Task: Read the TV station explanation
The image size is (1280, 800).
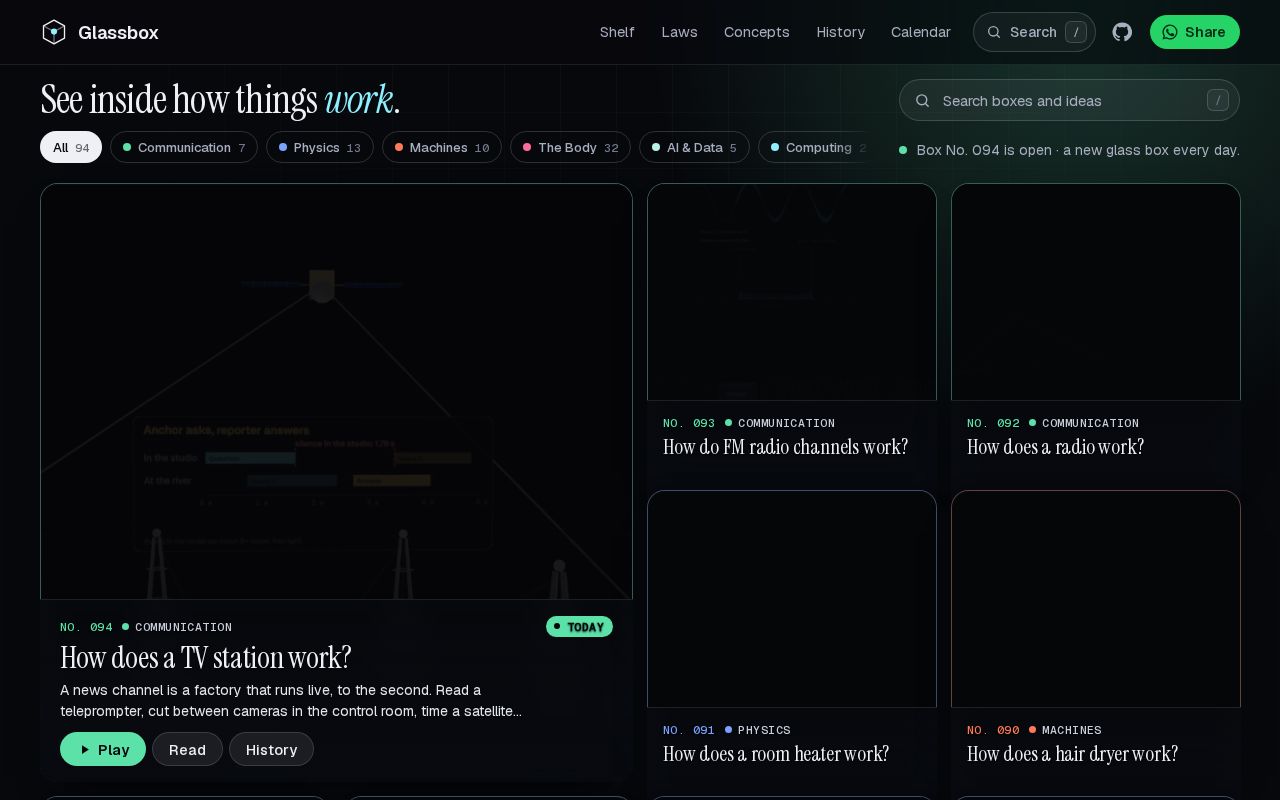Action: [187, 749]
